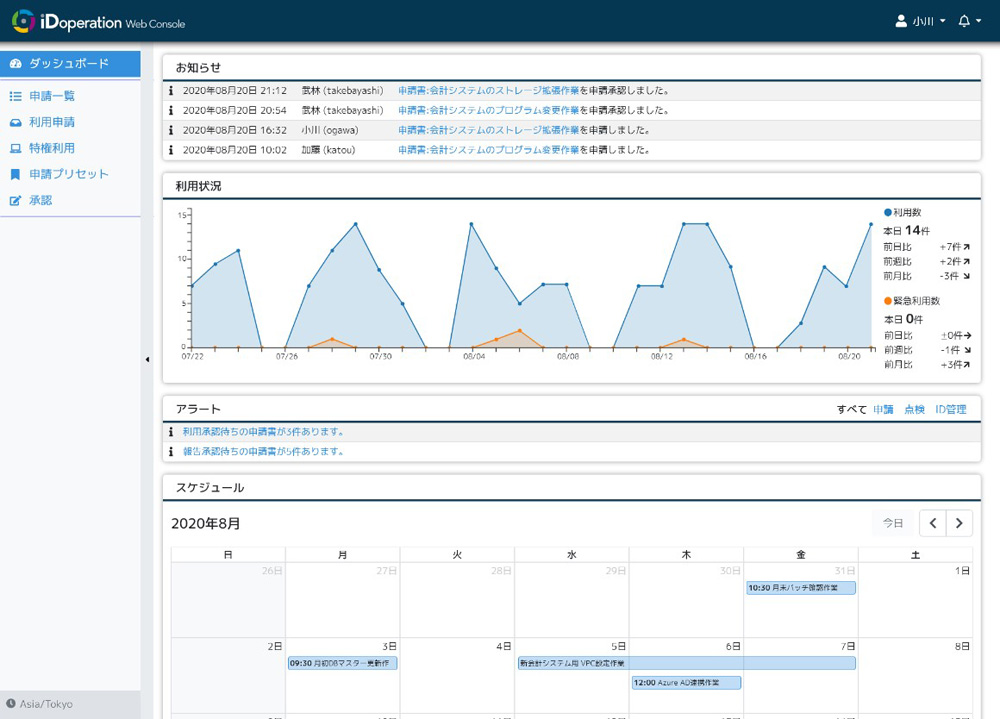Switch alerts filter to 申請 tab
This screenshot has width=1000, height=719.
pyautogui.click(x=883, y=409)
